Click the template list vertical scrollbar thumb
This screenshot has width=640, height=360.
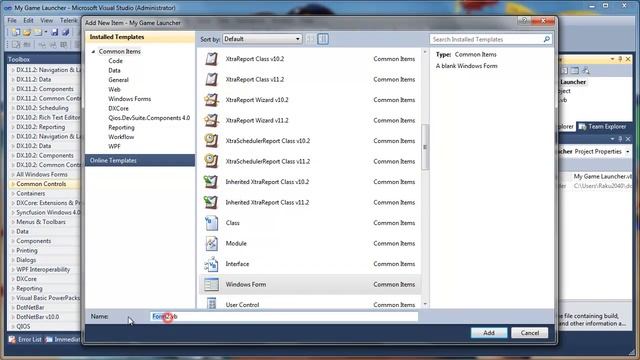(x=425, y=147)
